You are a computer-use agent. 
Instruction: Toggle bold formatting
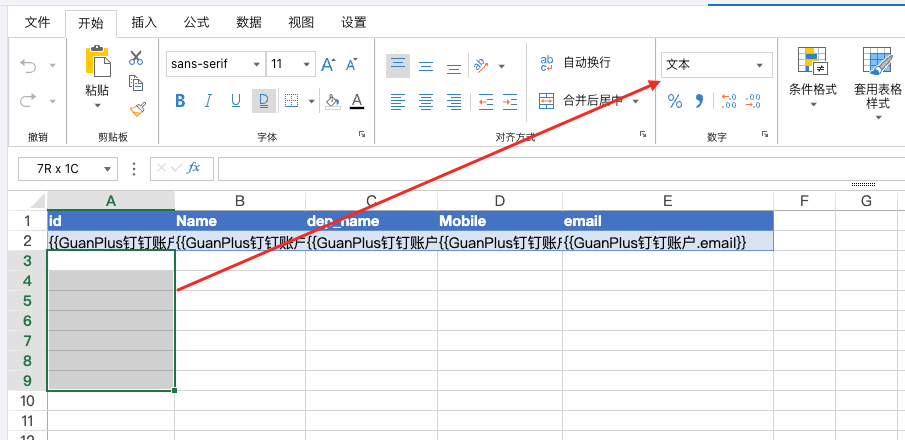click(180, 102)
